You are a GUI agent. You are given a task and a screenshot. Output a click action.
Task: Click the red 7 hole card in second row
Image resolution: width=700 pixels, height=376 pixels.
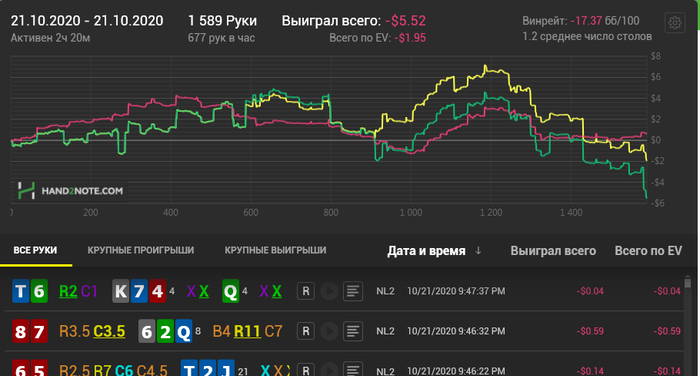pyautogui.click(x=39, y=331)
